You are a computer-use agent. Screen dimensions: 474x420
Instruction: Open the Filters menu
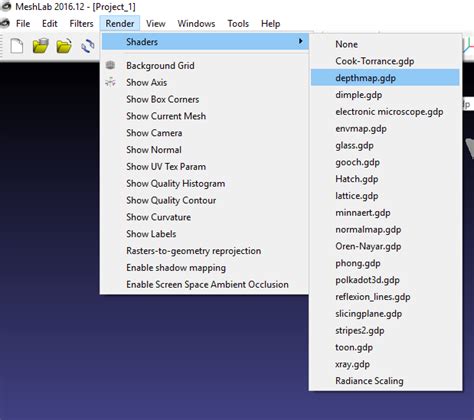(x=81, y=24)
